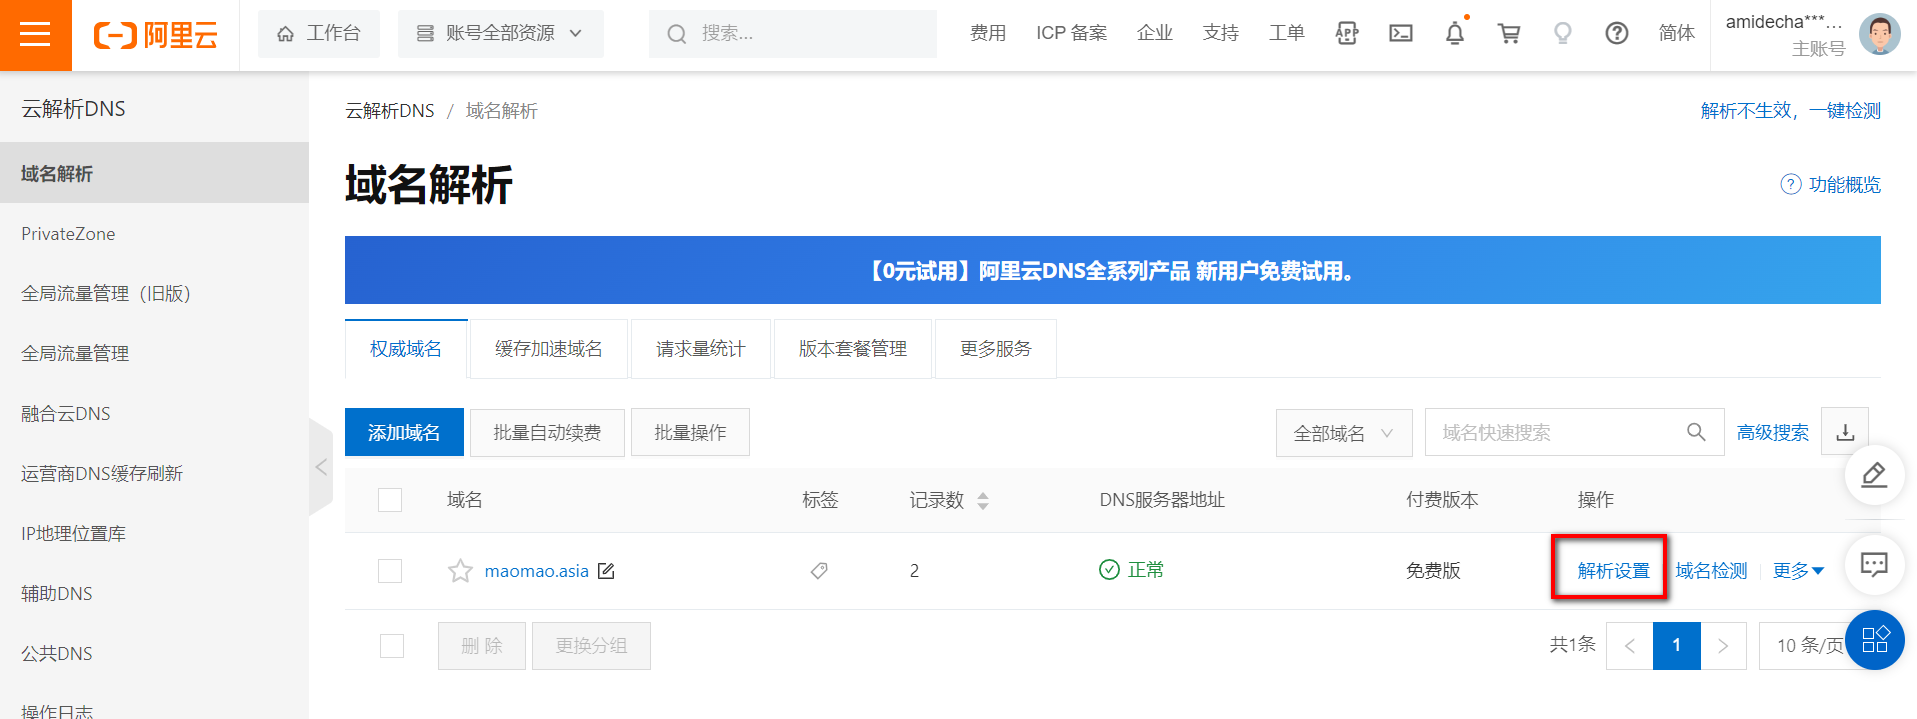Open the 全部域名 filter dropdown
Viewport: 1917px width, 719px height.
coord(1343,433)
